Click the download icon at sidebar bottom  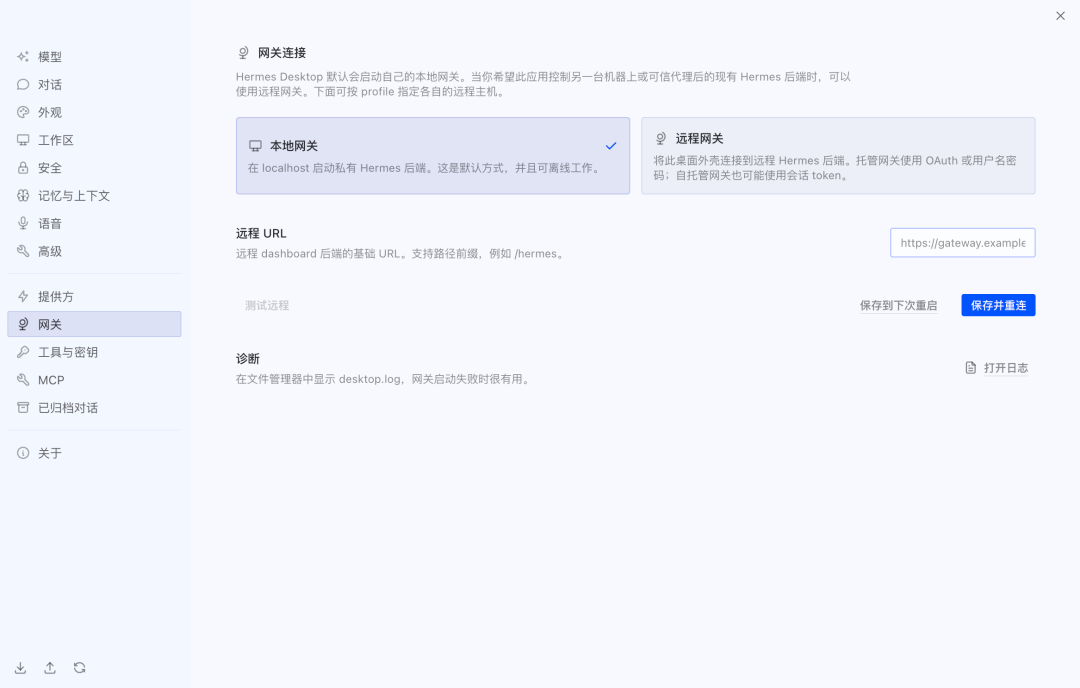pyautogui.click(x=21, y=668)
